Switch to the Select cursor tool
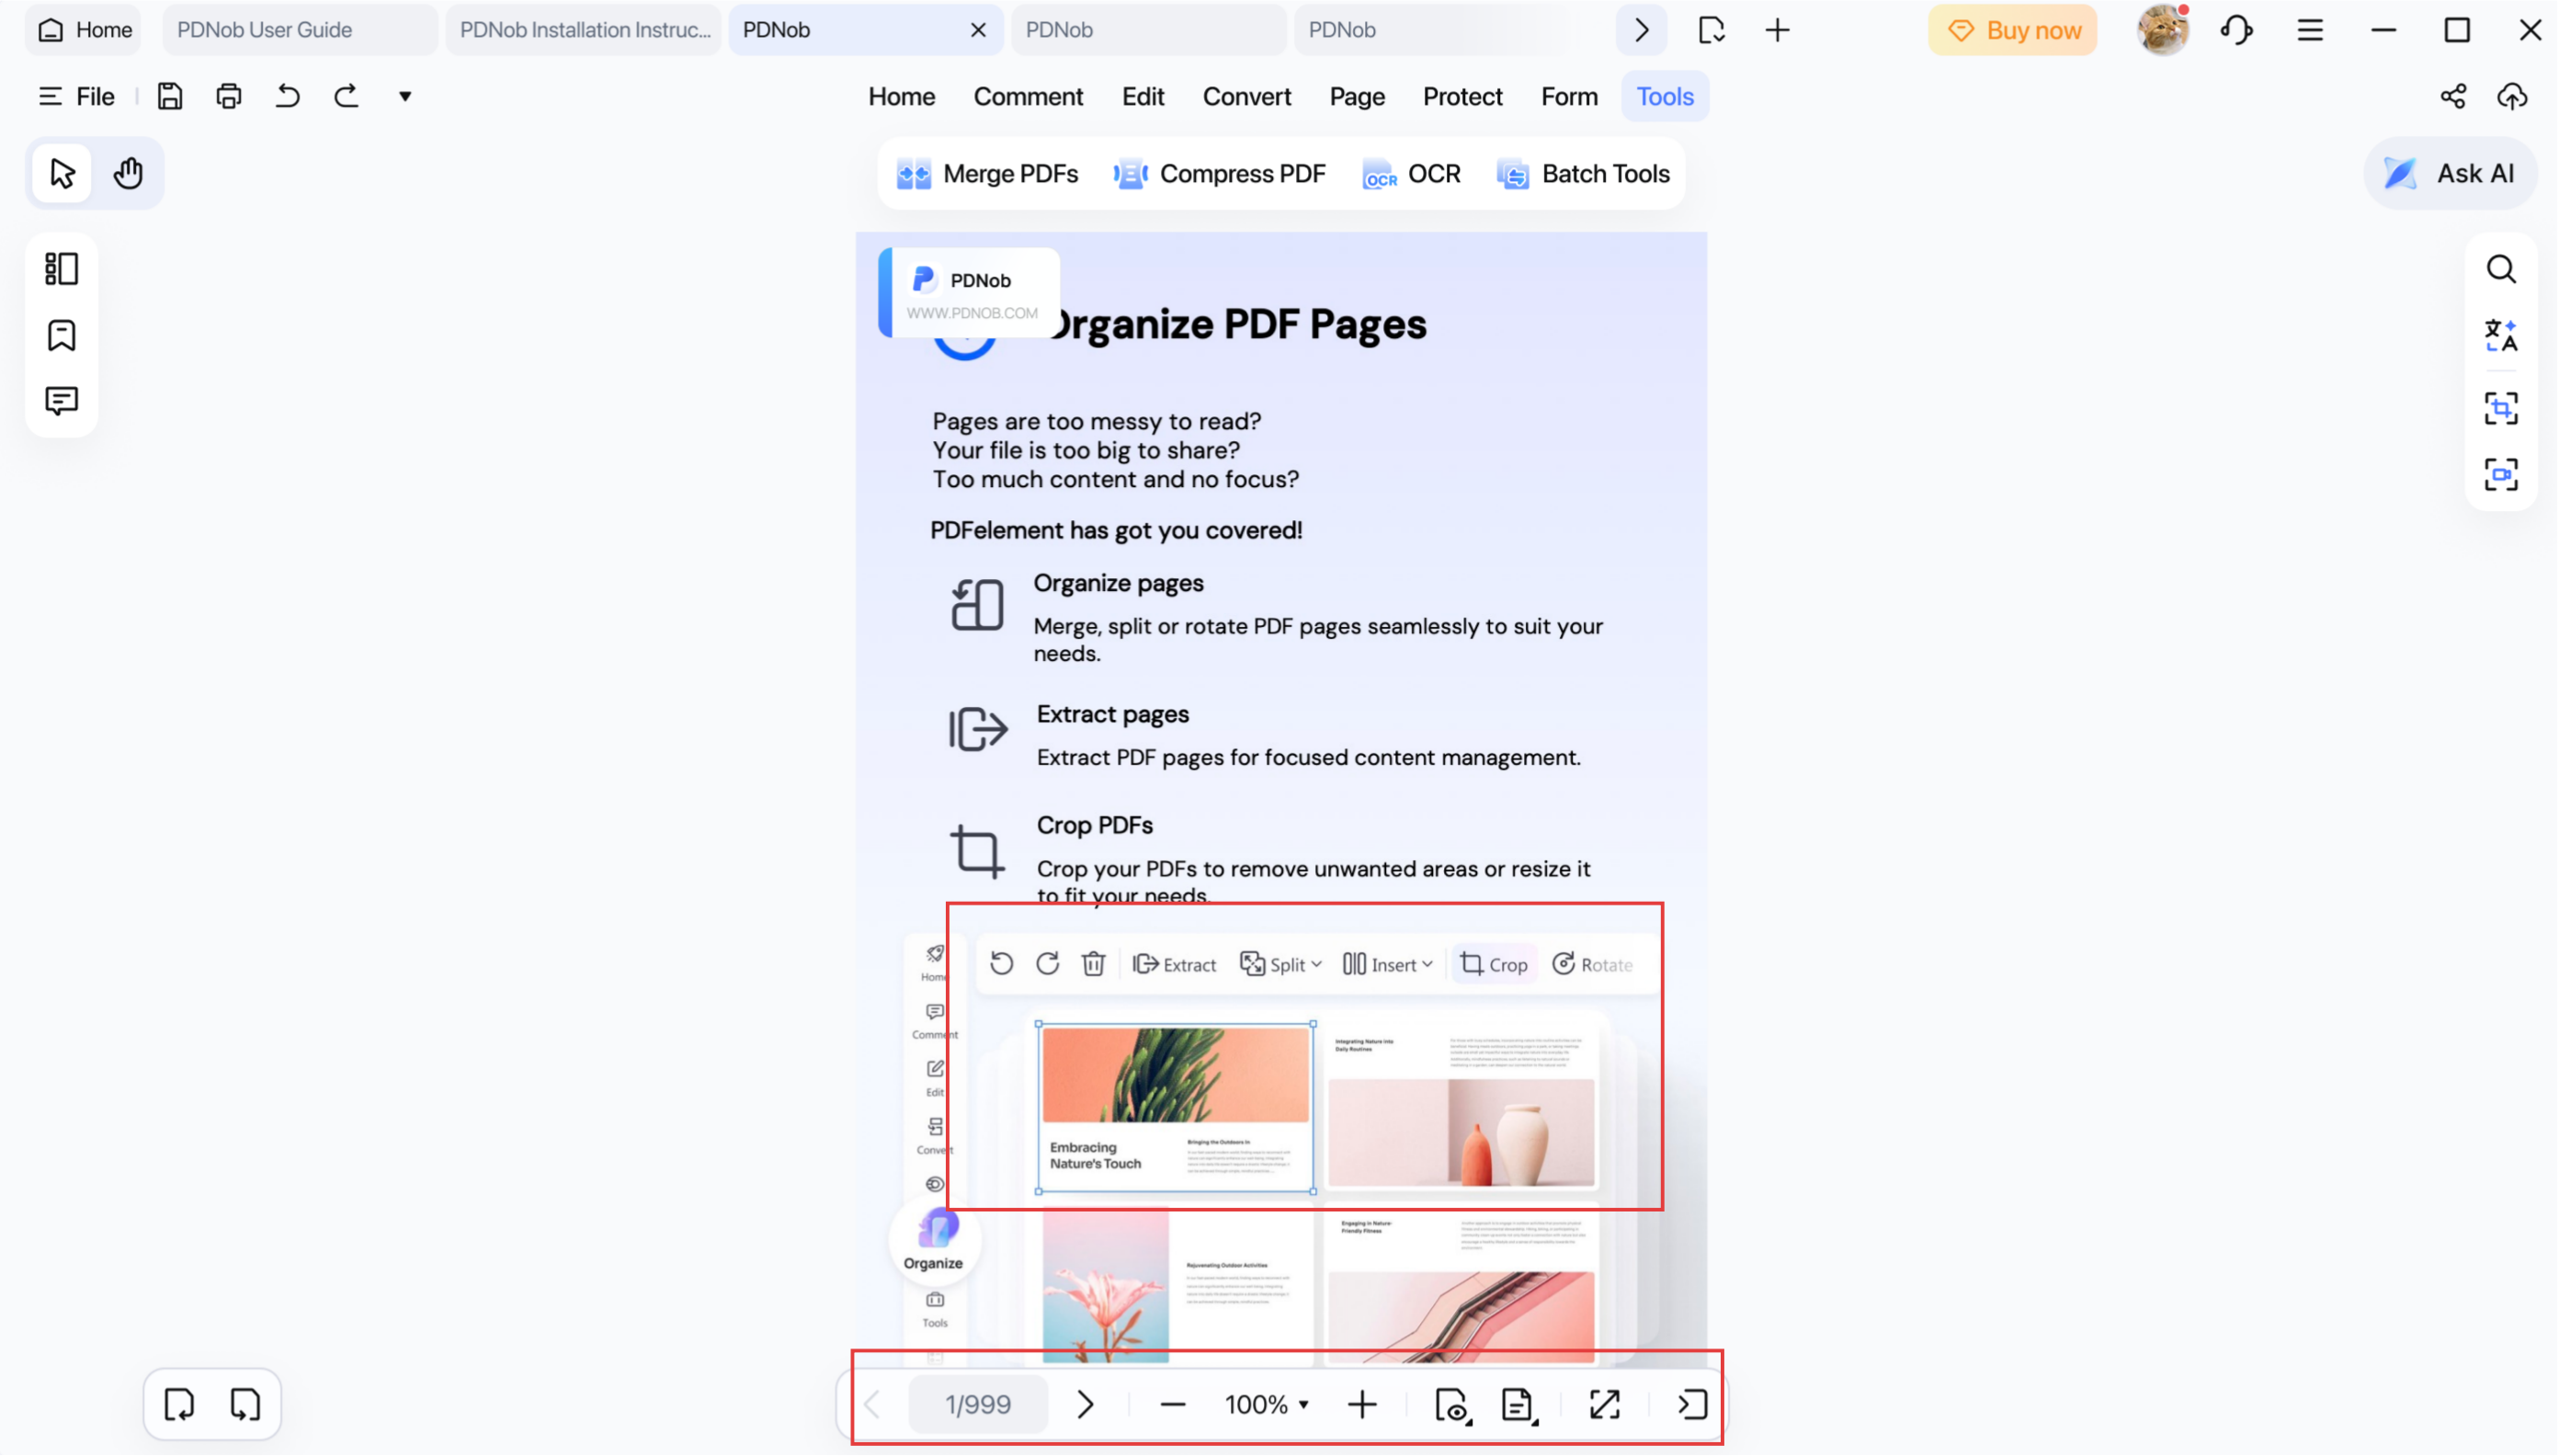 click(61, 172)
